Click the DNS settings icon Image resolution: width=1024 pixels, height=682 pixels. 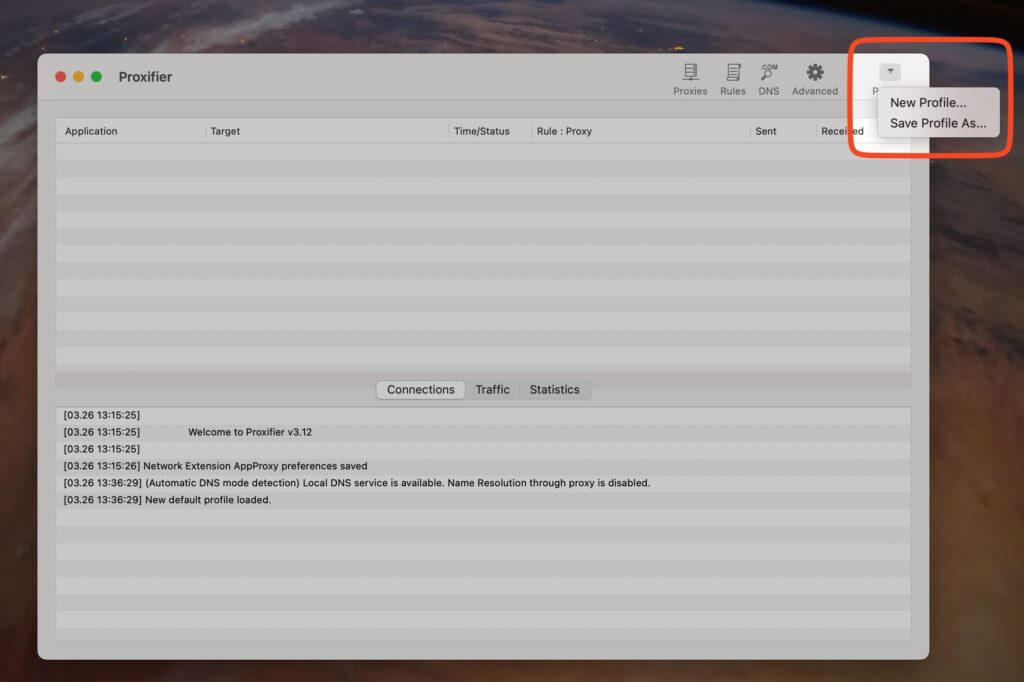[x=768, y=78]
